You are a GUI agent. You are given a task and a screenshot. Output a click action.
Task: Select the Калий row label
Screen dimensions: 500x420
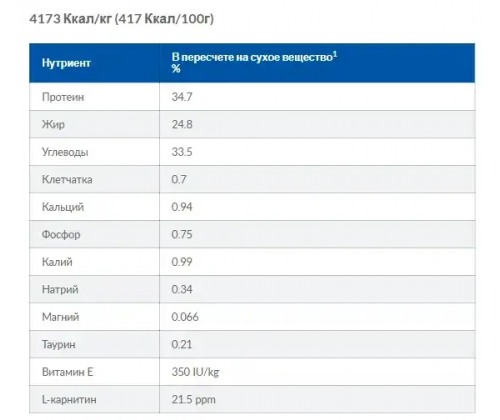pyautogui.click(x=57, y=262)
